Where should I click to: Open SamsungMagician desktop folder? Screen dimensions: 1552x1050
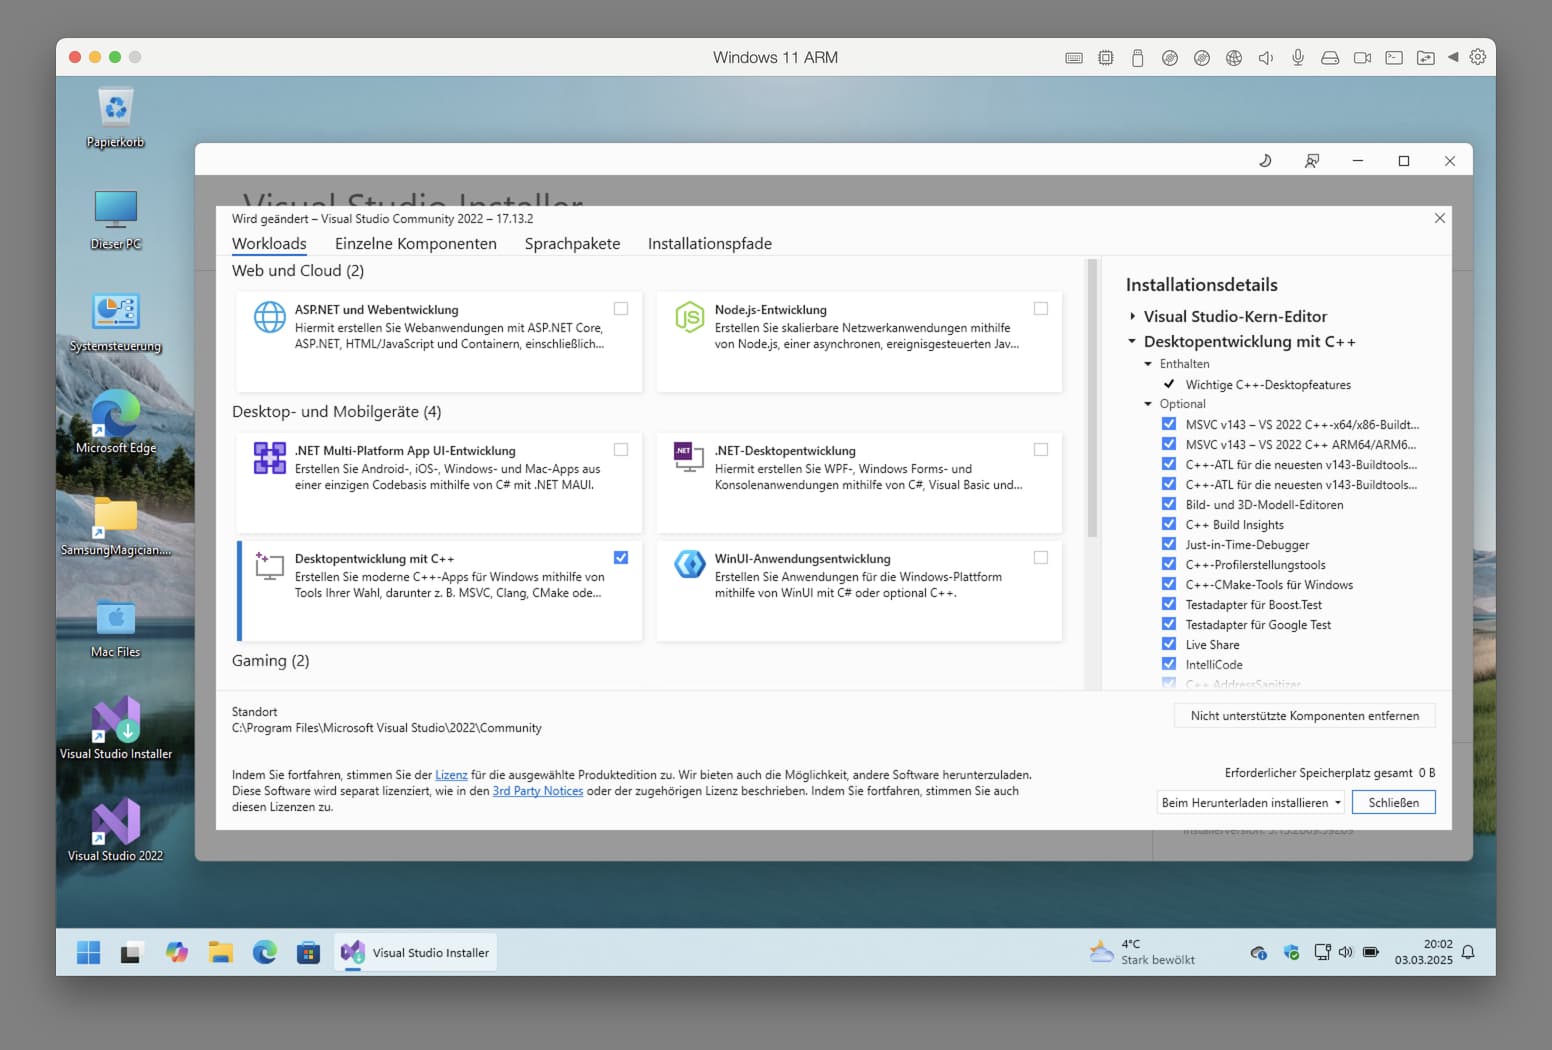tap(116, 527)
